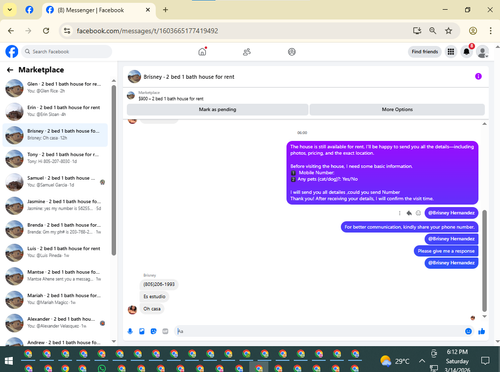This screenshot has height=372, width=500.
Task: Select Brisney conversation in the list
Action: pyautogui.click(x=55, y=135)
